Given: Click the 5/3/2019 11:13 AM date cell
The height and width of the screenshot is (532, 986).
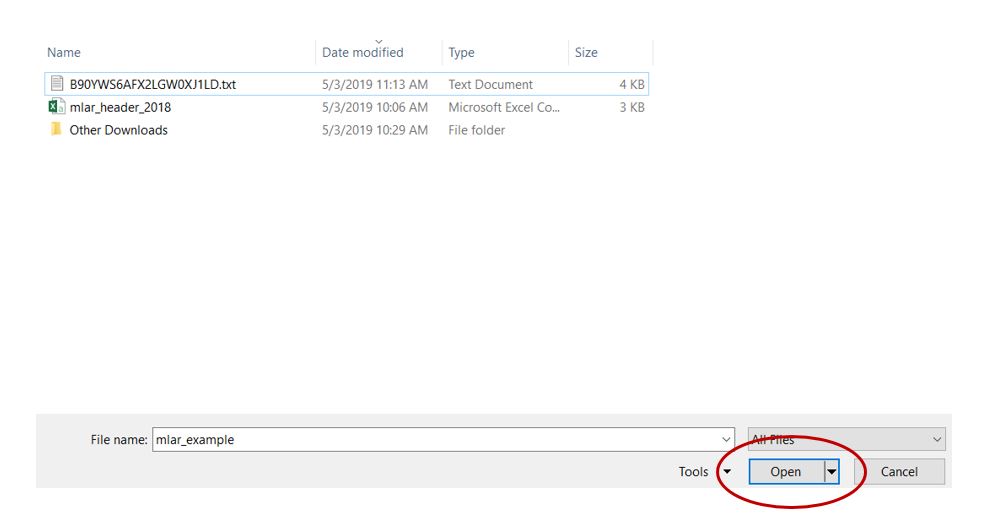Looking at the screenshot, I should coord(375,84).
